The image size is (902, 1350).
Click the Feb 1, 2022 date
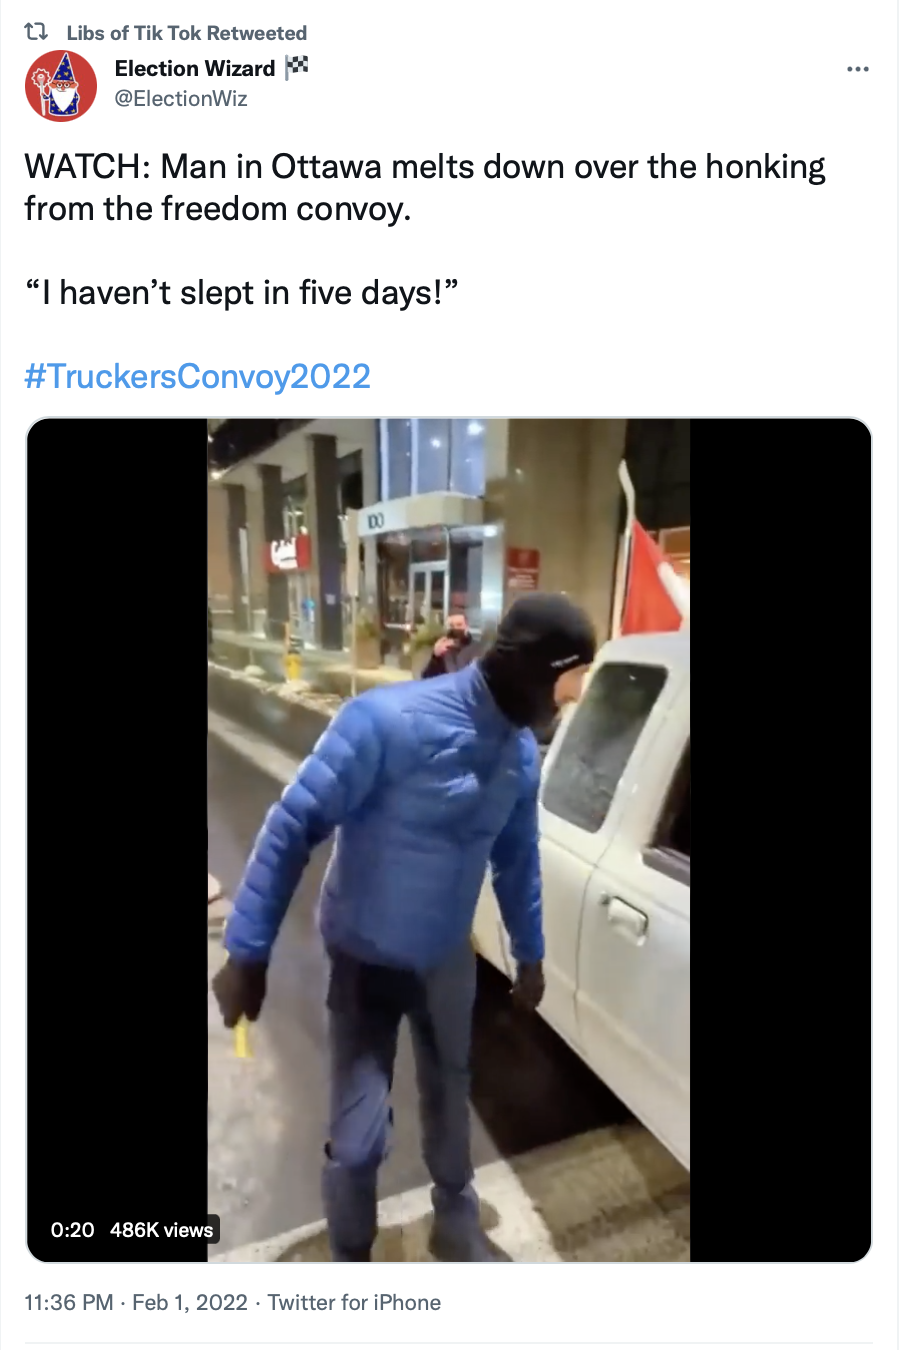click(x=190, y=1302)
